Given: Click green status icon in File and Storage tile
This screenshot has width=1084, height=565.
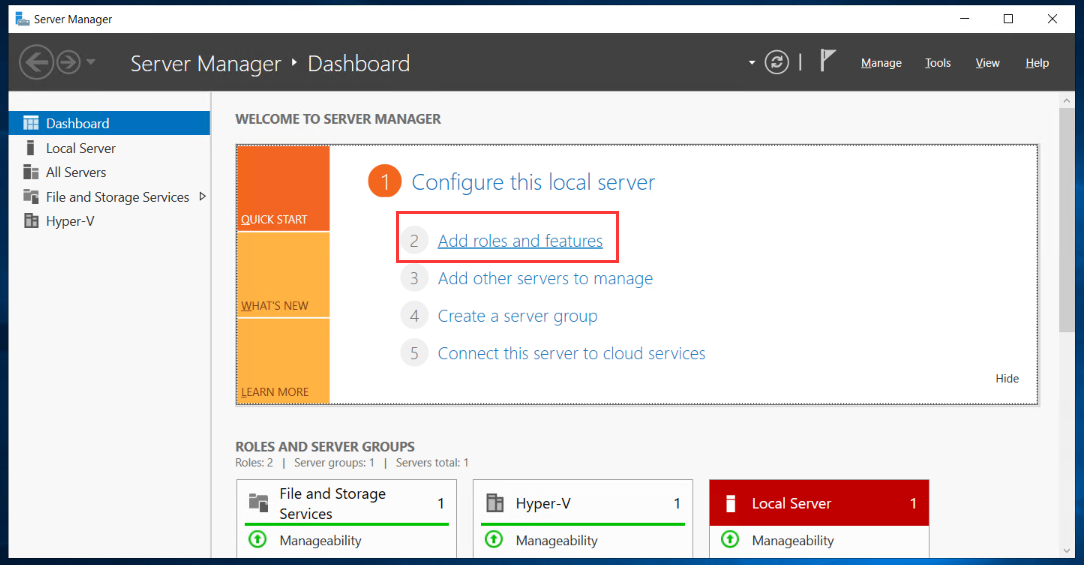Looking at the screenshot, I should click(257, 539).
